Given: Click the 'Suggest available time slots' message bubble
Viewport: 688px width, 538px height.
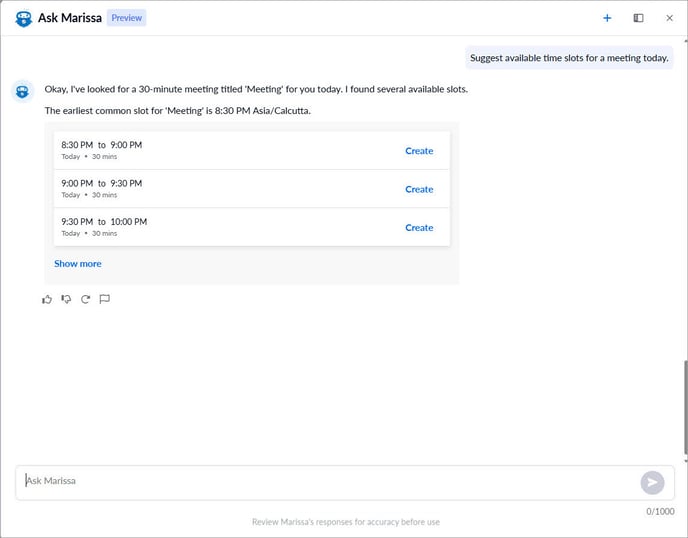Looking at the screenshot, I should click(x=569, y=58).
